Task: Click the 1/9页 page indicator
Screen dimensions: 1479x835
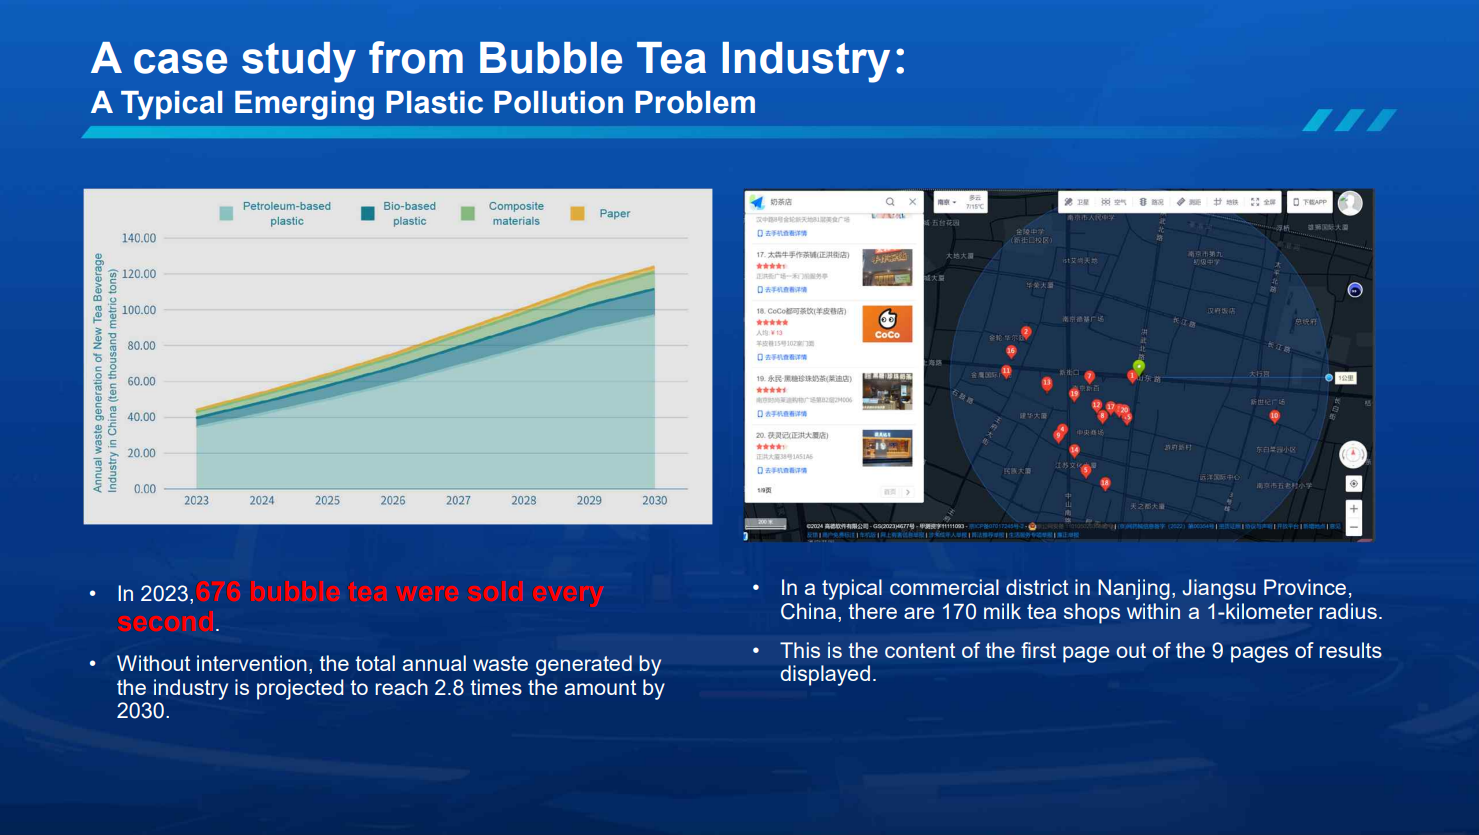Action: pos(764,491)
